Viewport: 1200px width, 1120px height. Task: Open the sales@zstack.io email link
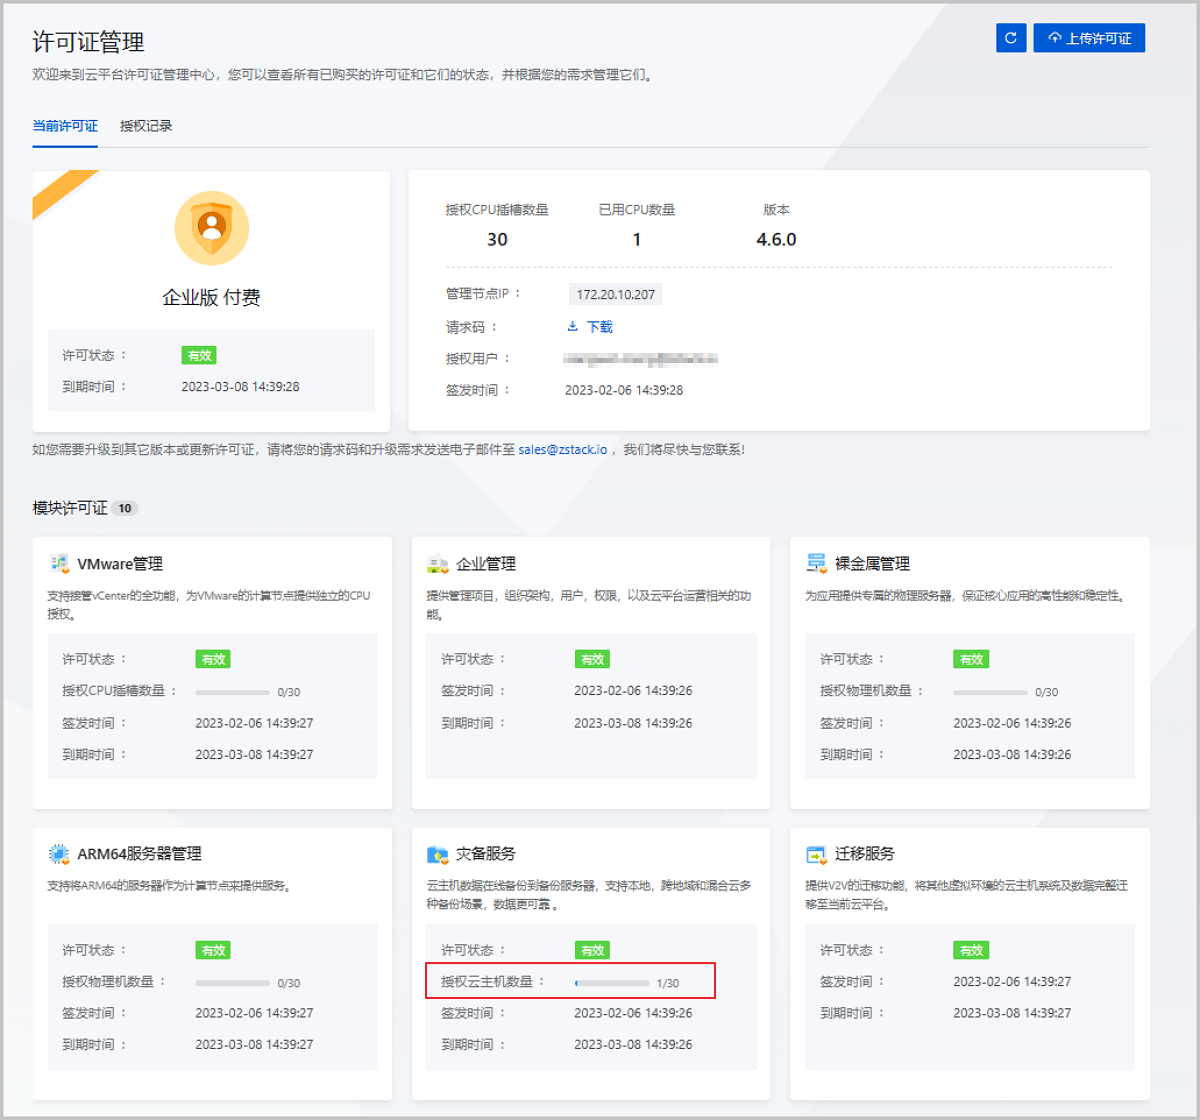(x=562, y=450)
